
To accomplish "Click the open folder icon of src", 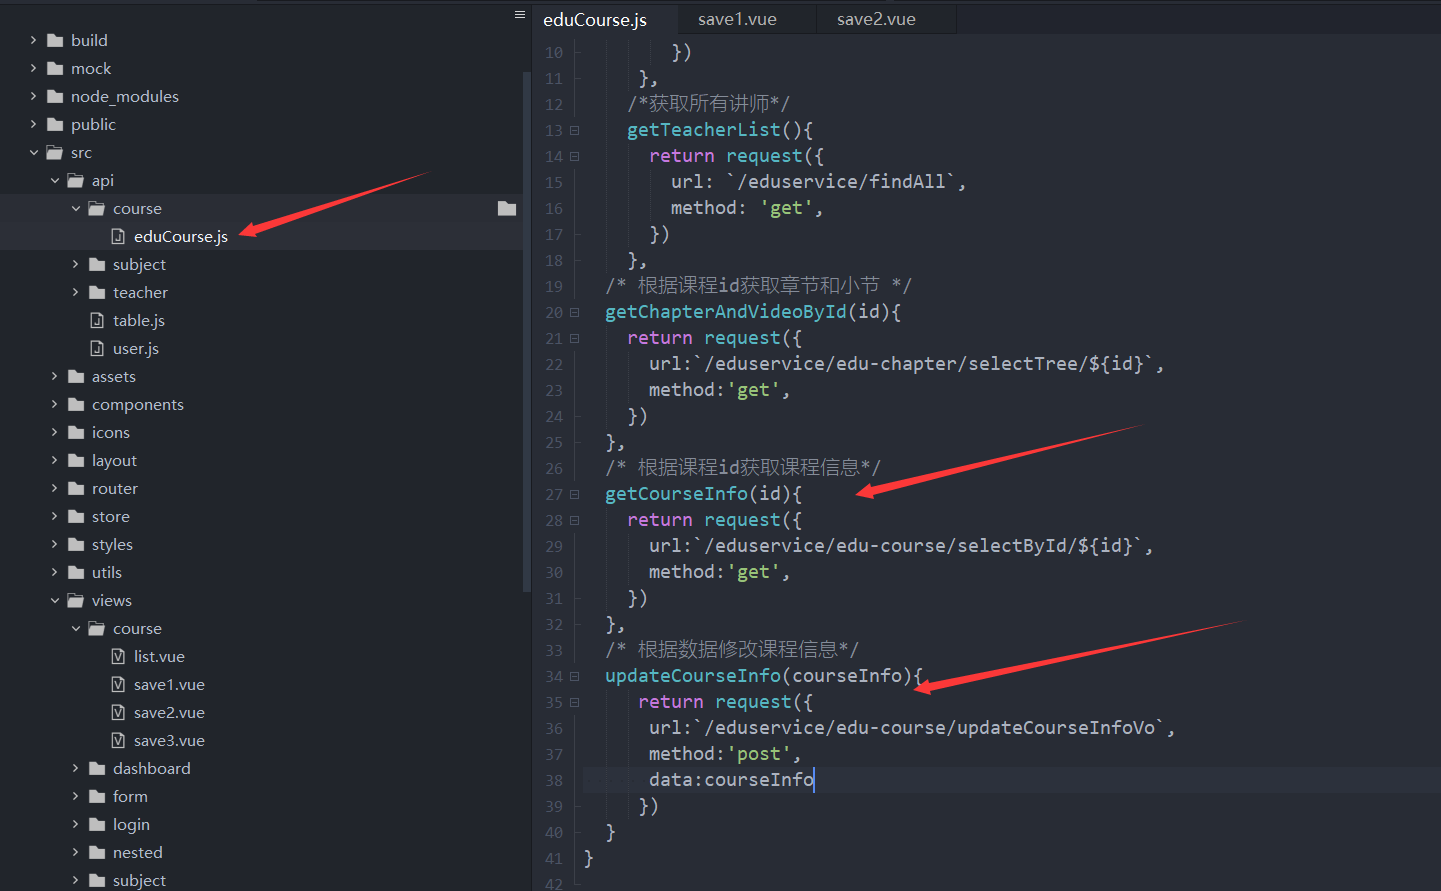I will pyautogui.click(x=55, y=153).
